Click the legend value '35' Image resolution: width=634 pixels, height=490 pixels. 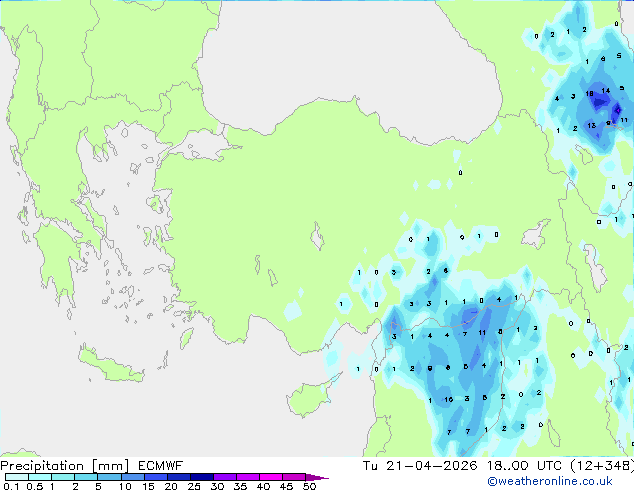[240, 486]
